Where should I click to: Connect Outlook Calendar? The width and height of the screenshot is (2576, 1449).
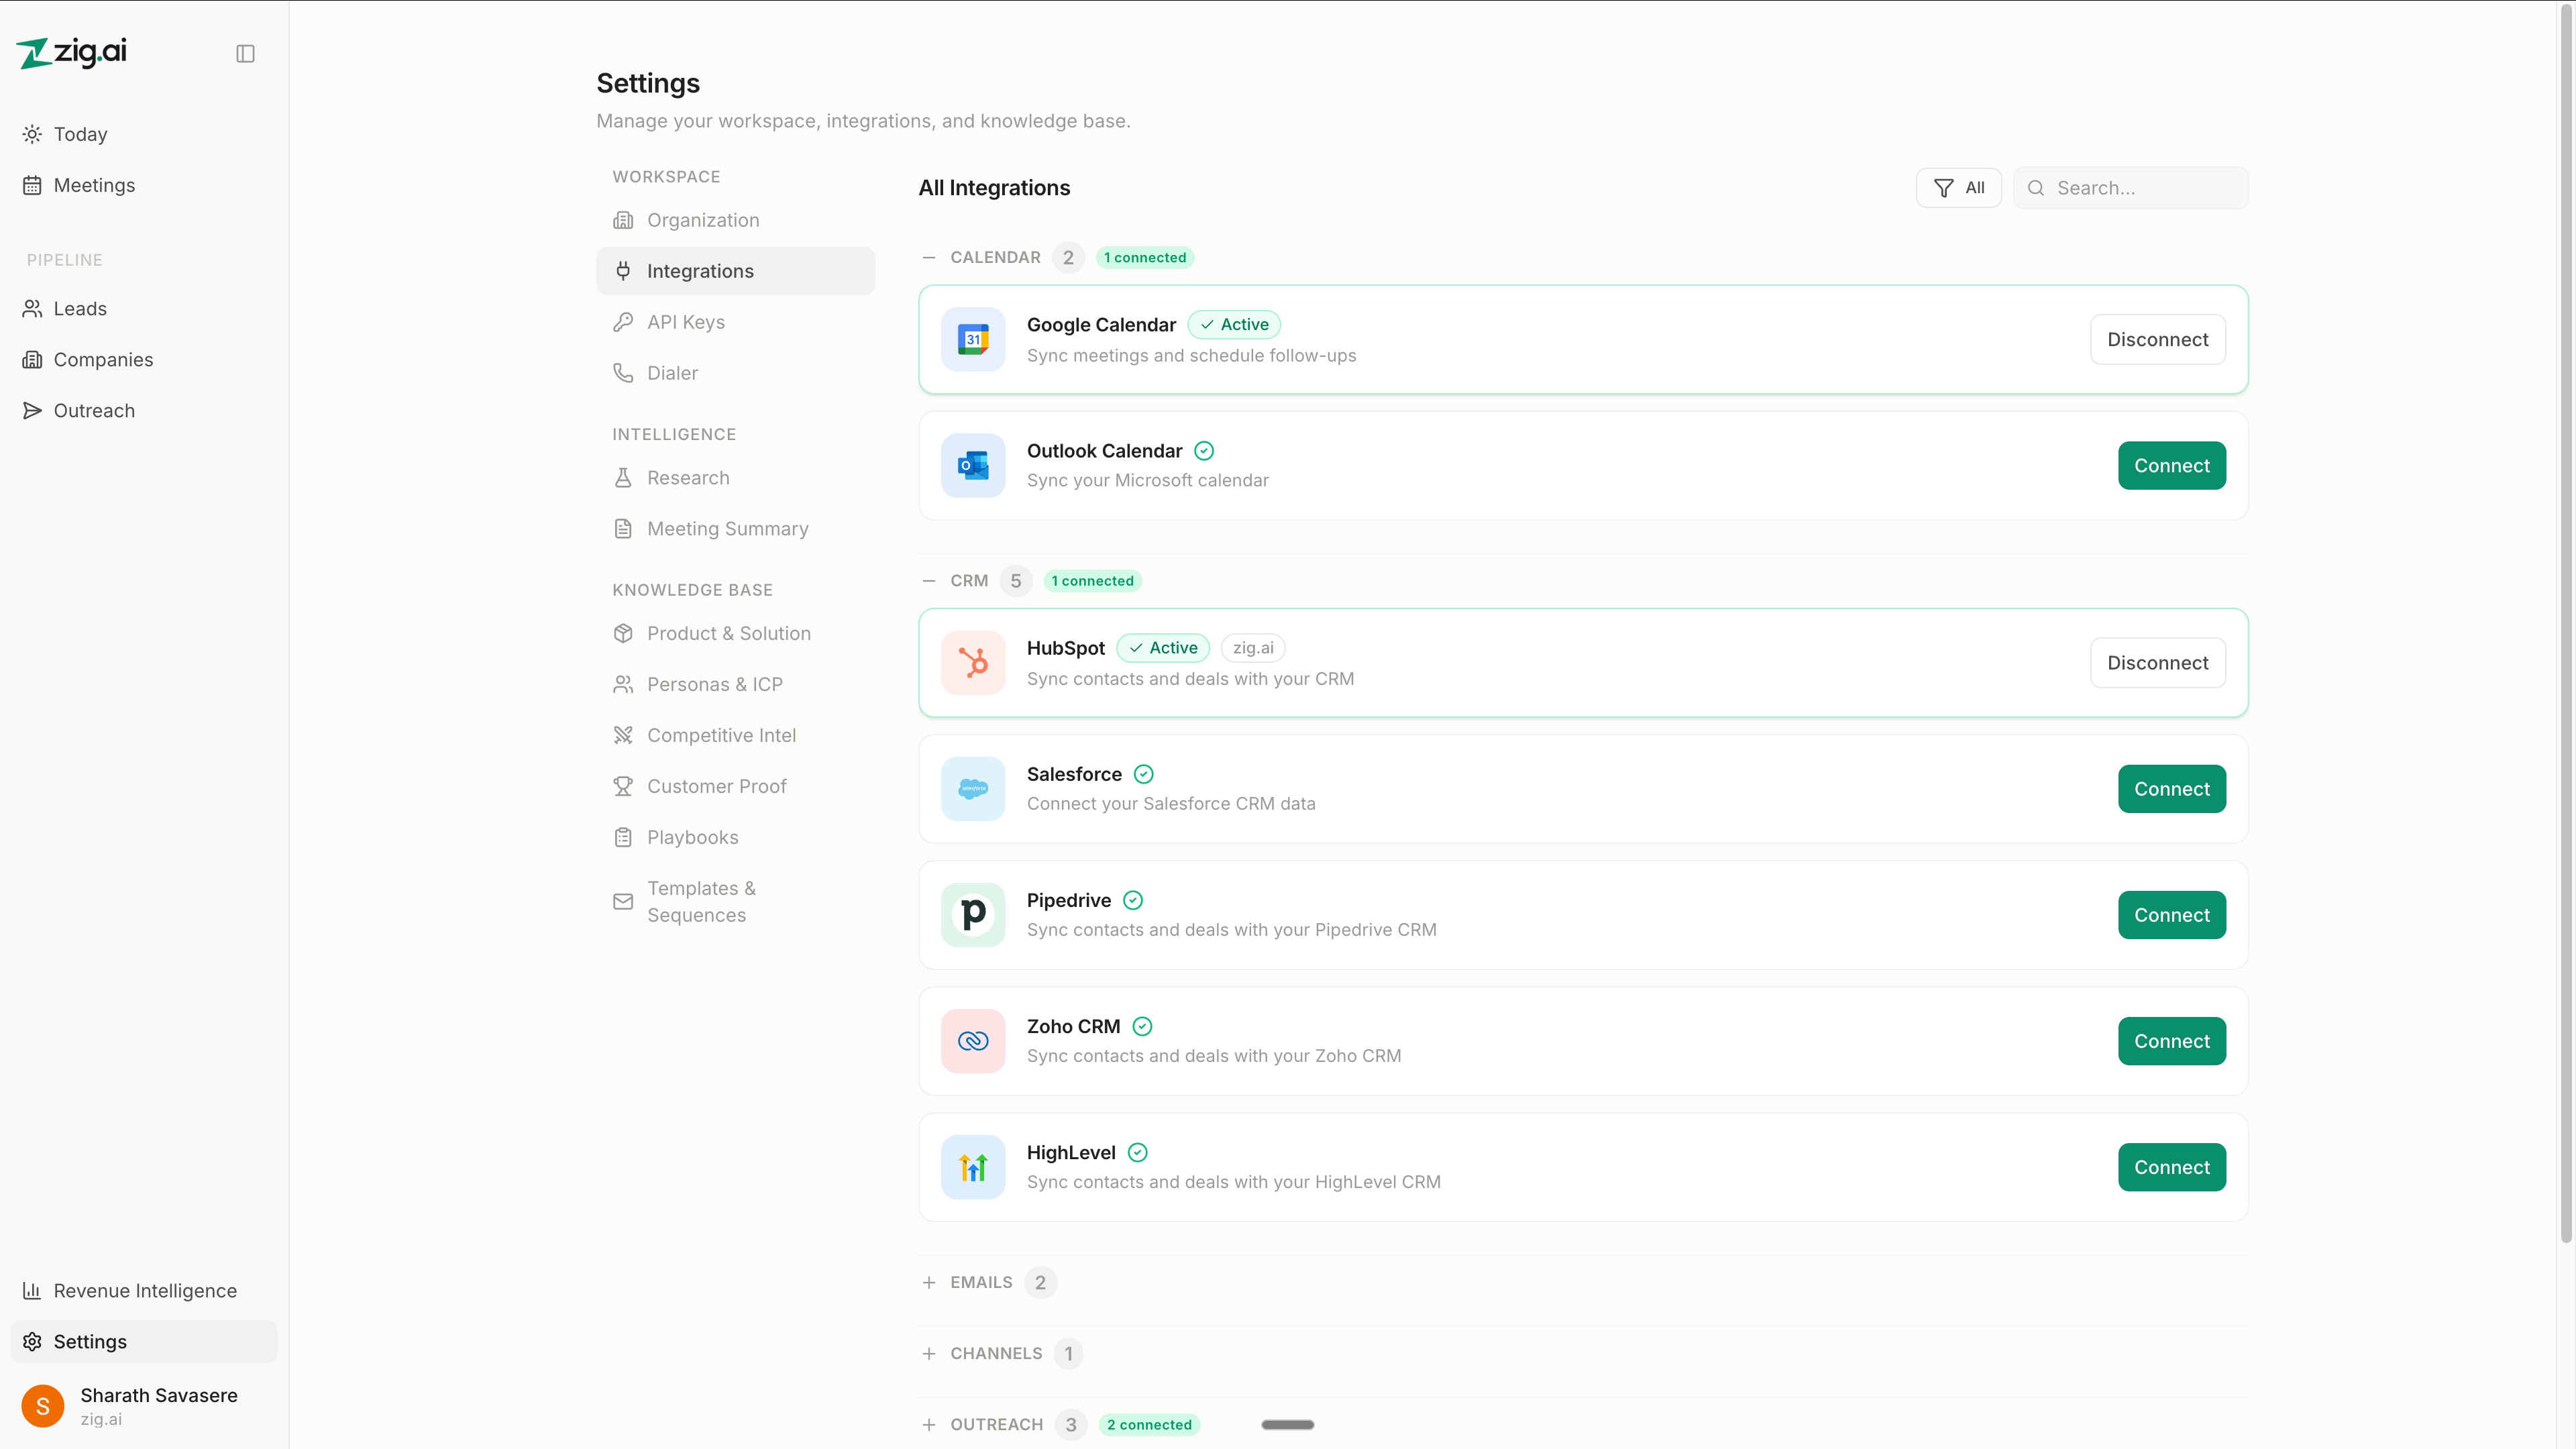2171,466
